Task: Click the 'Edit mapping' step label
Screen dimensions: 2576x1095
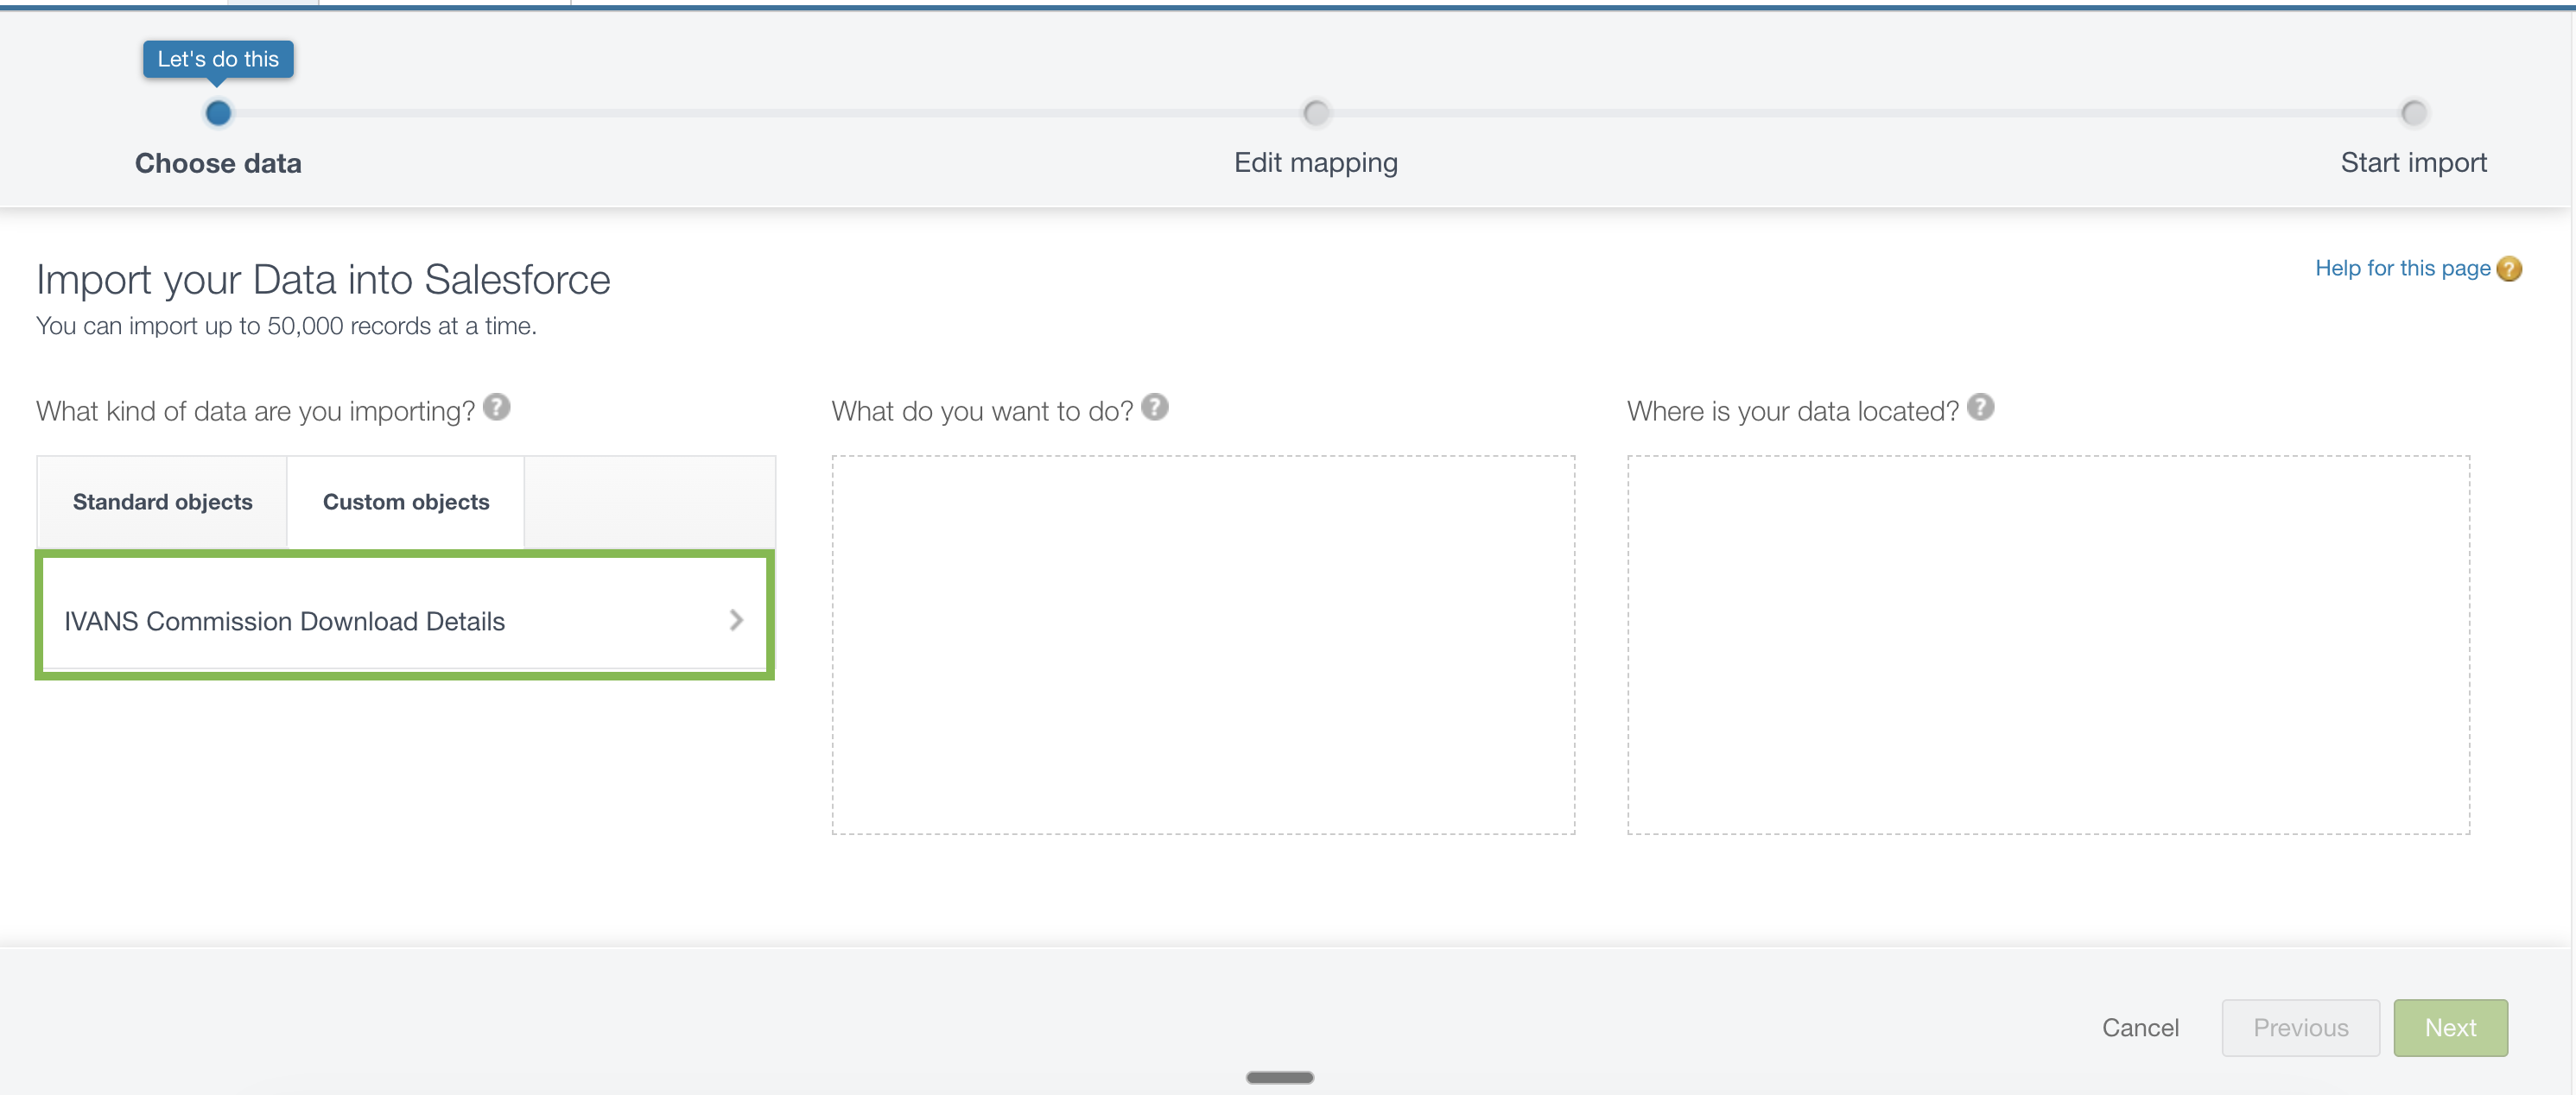Action: point(1316,163)
